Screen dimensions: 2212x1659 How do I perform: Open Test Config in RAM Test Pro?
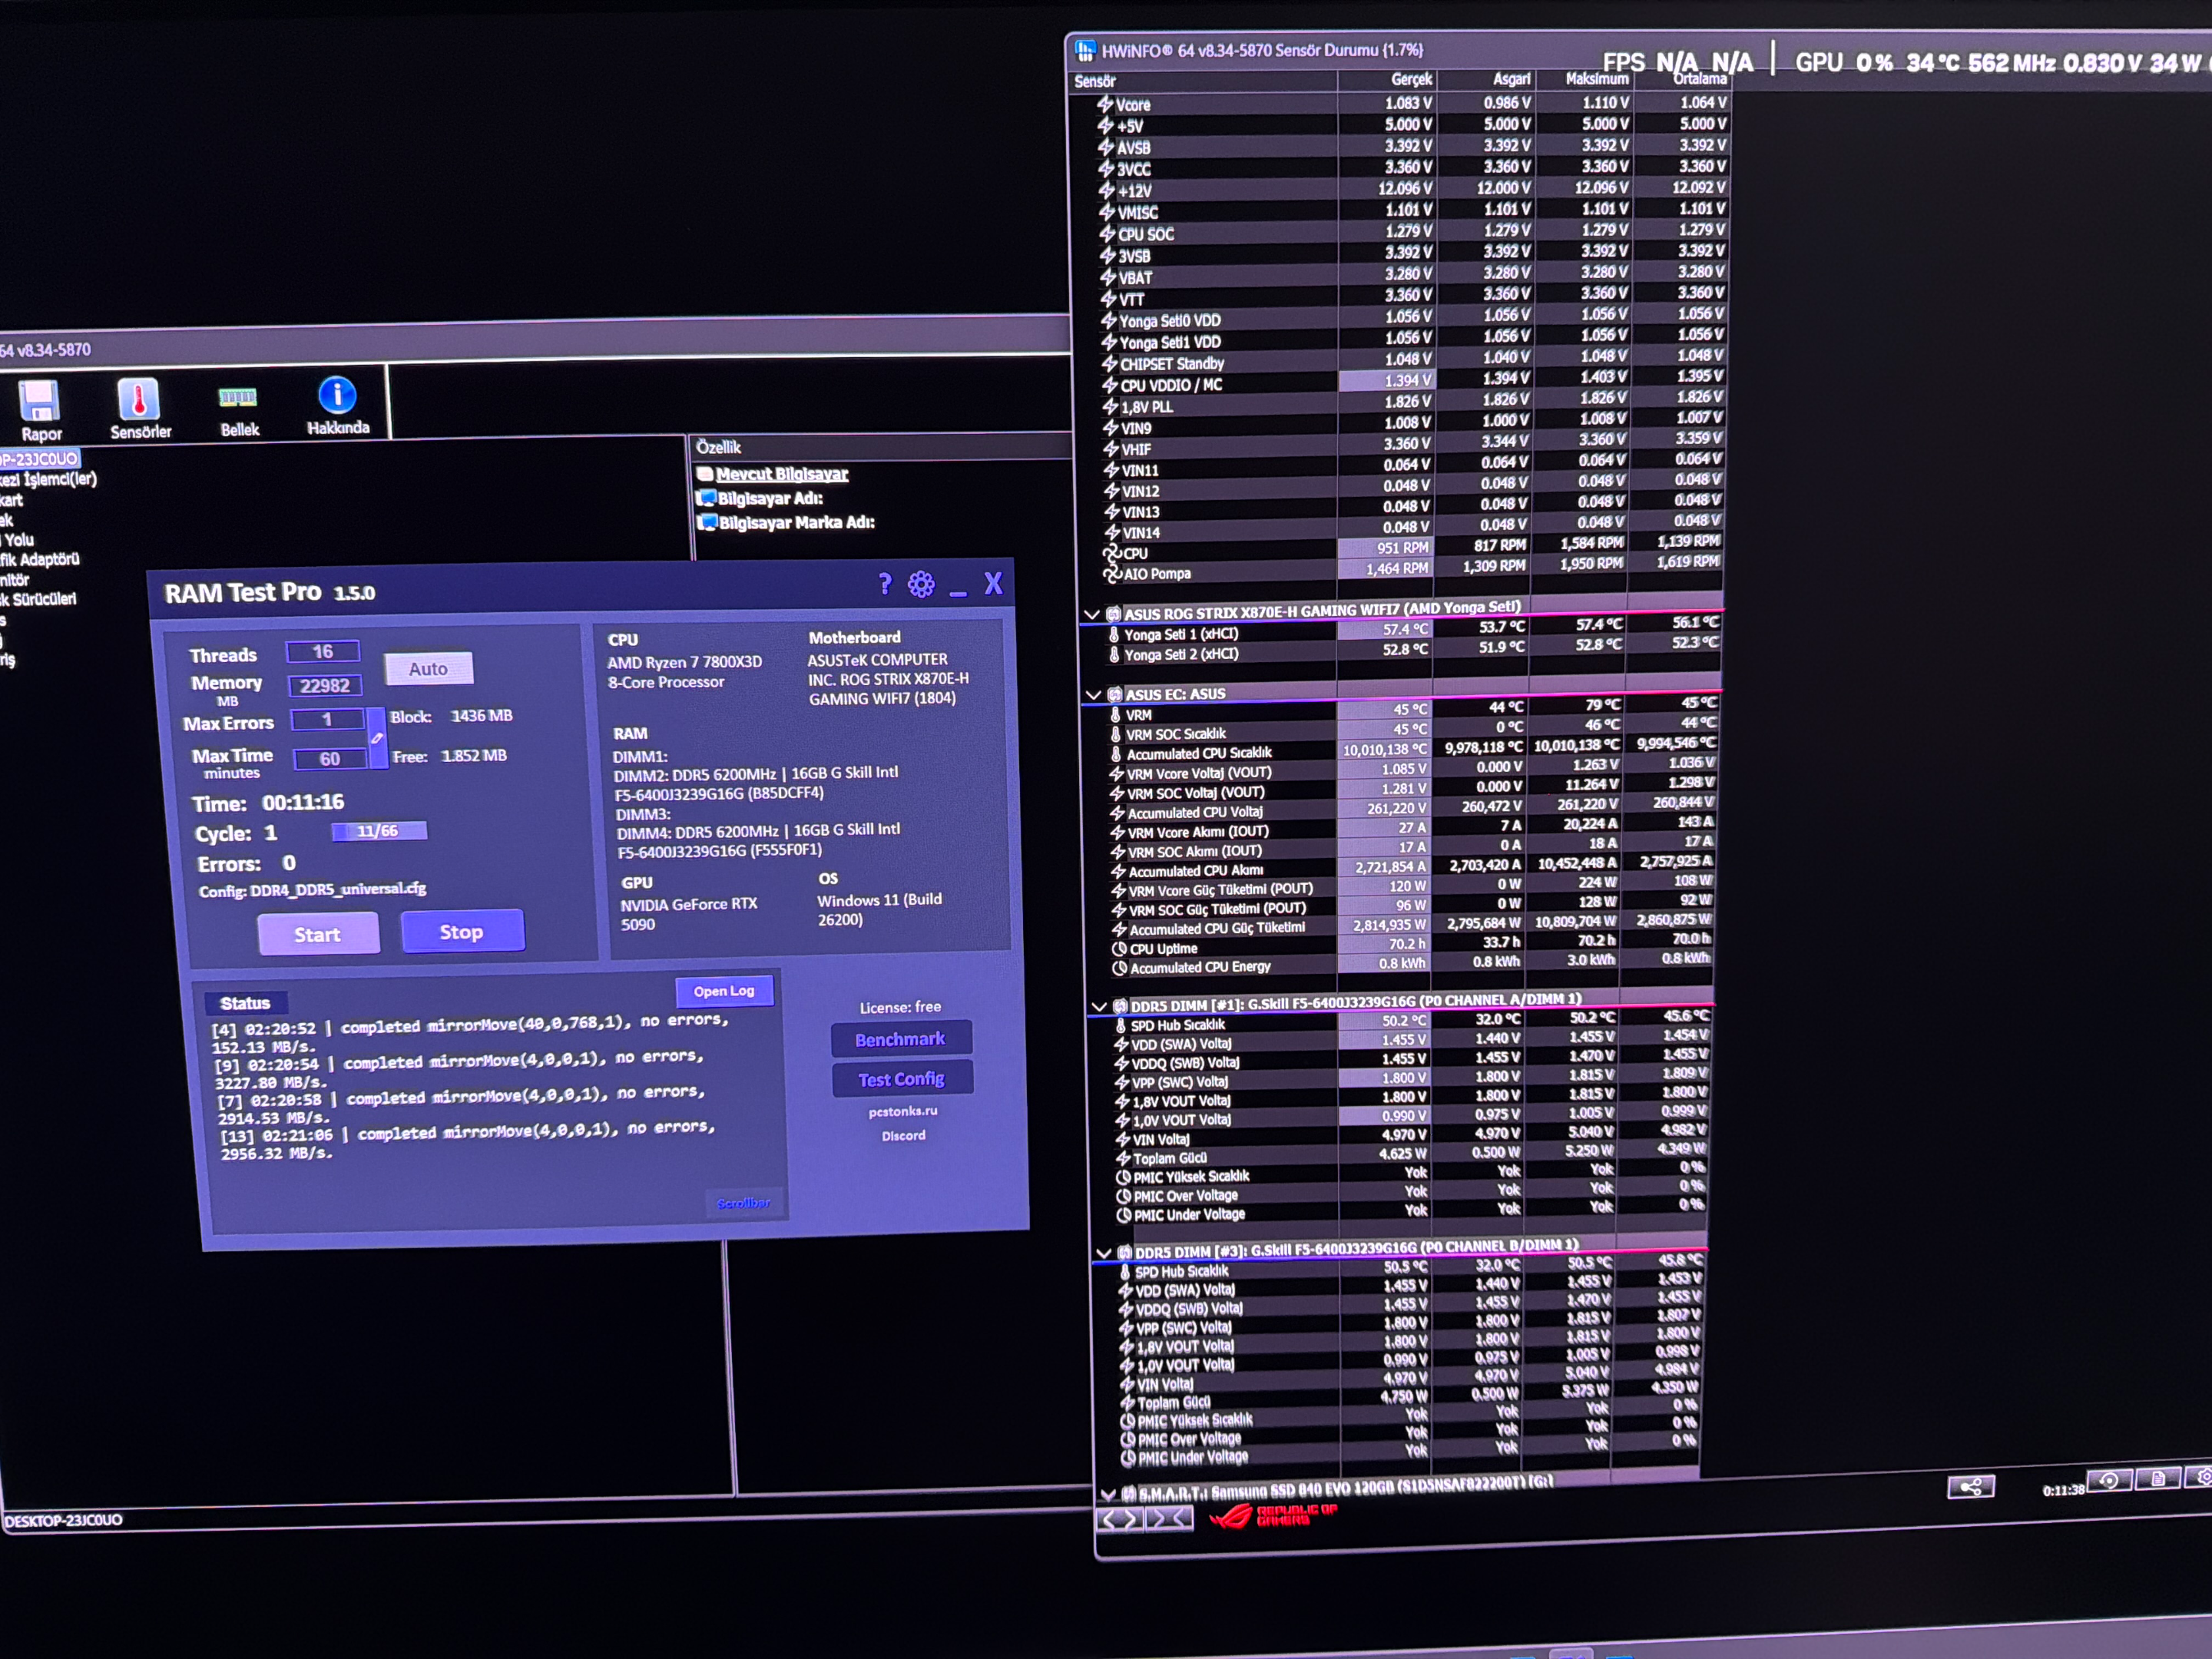(x=901, y=1079)
